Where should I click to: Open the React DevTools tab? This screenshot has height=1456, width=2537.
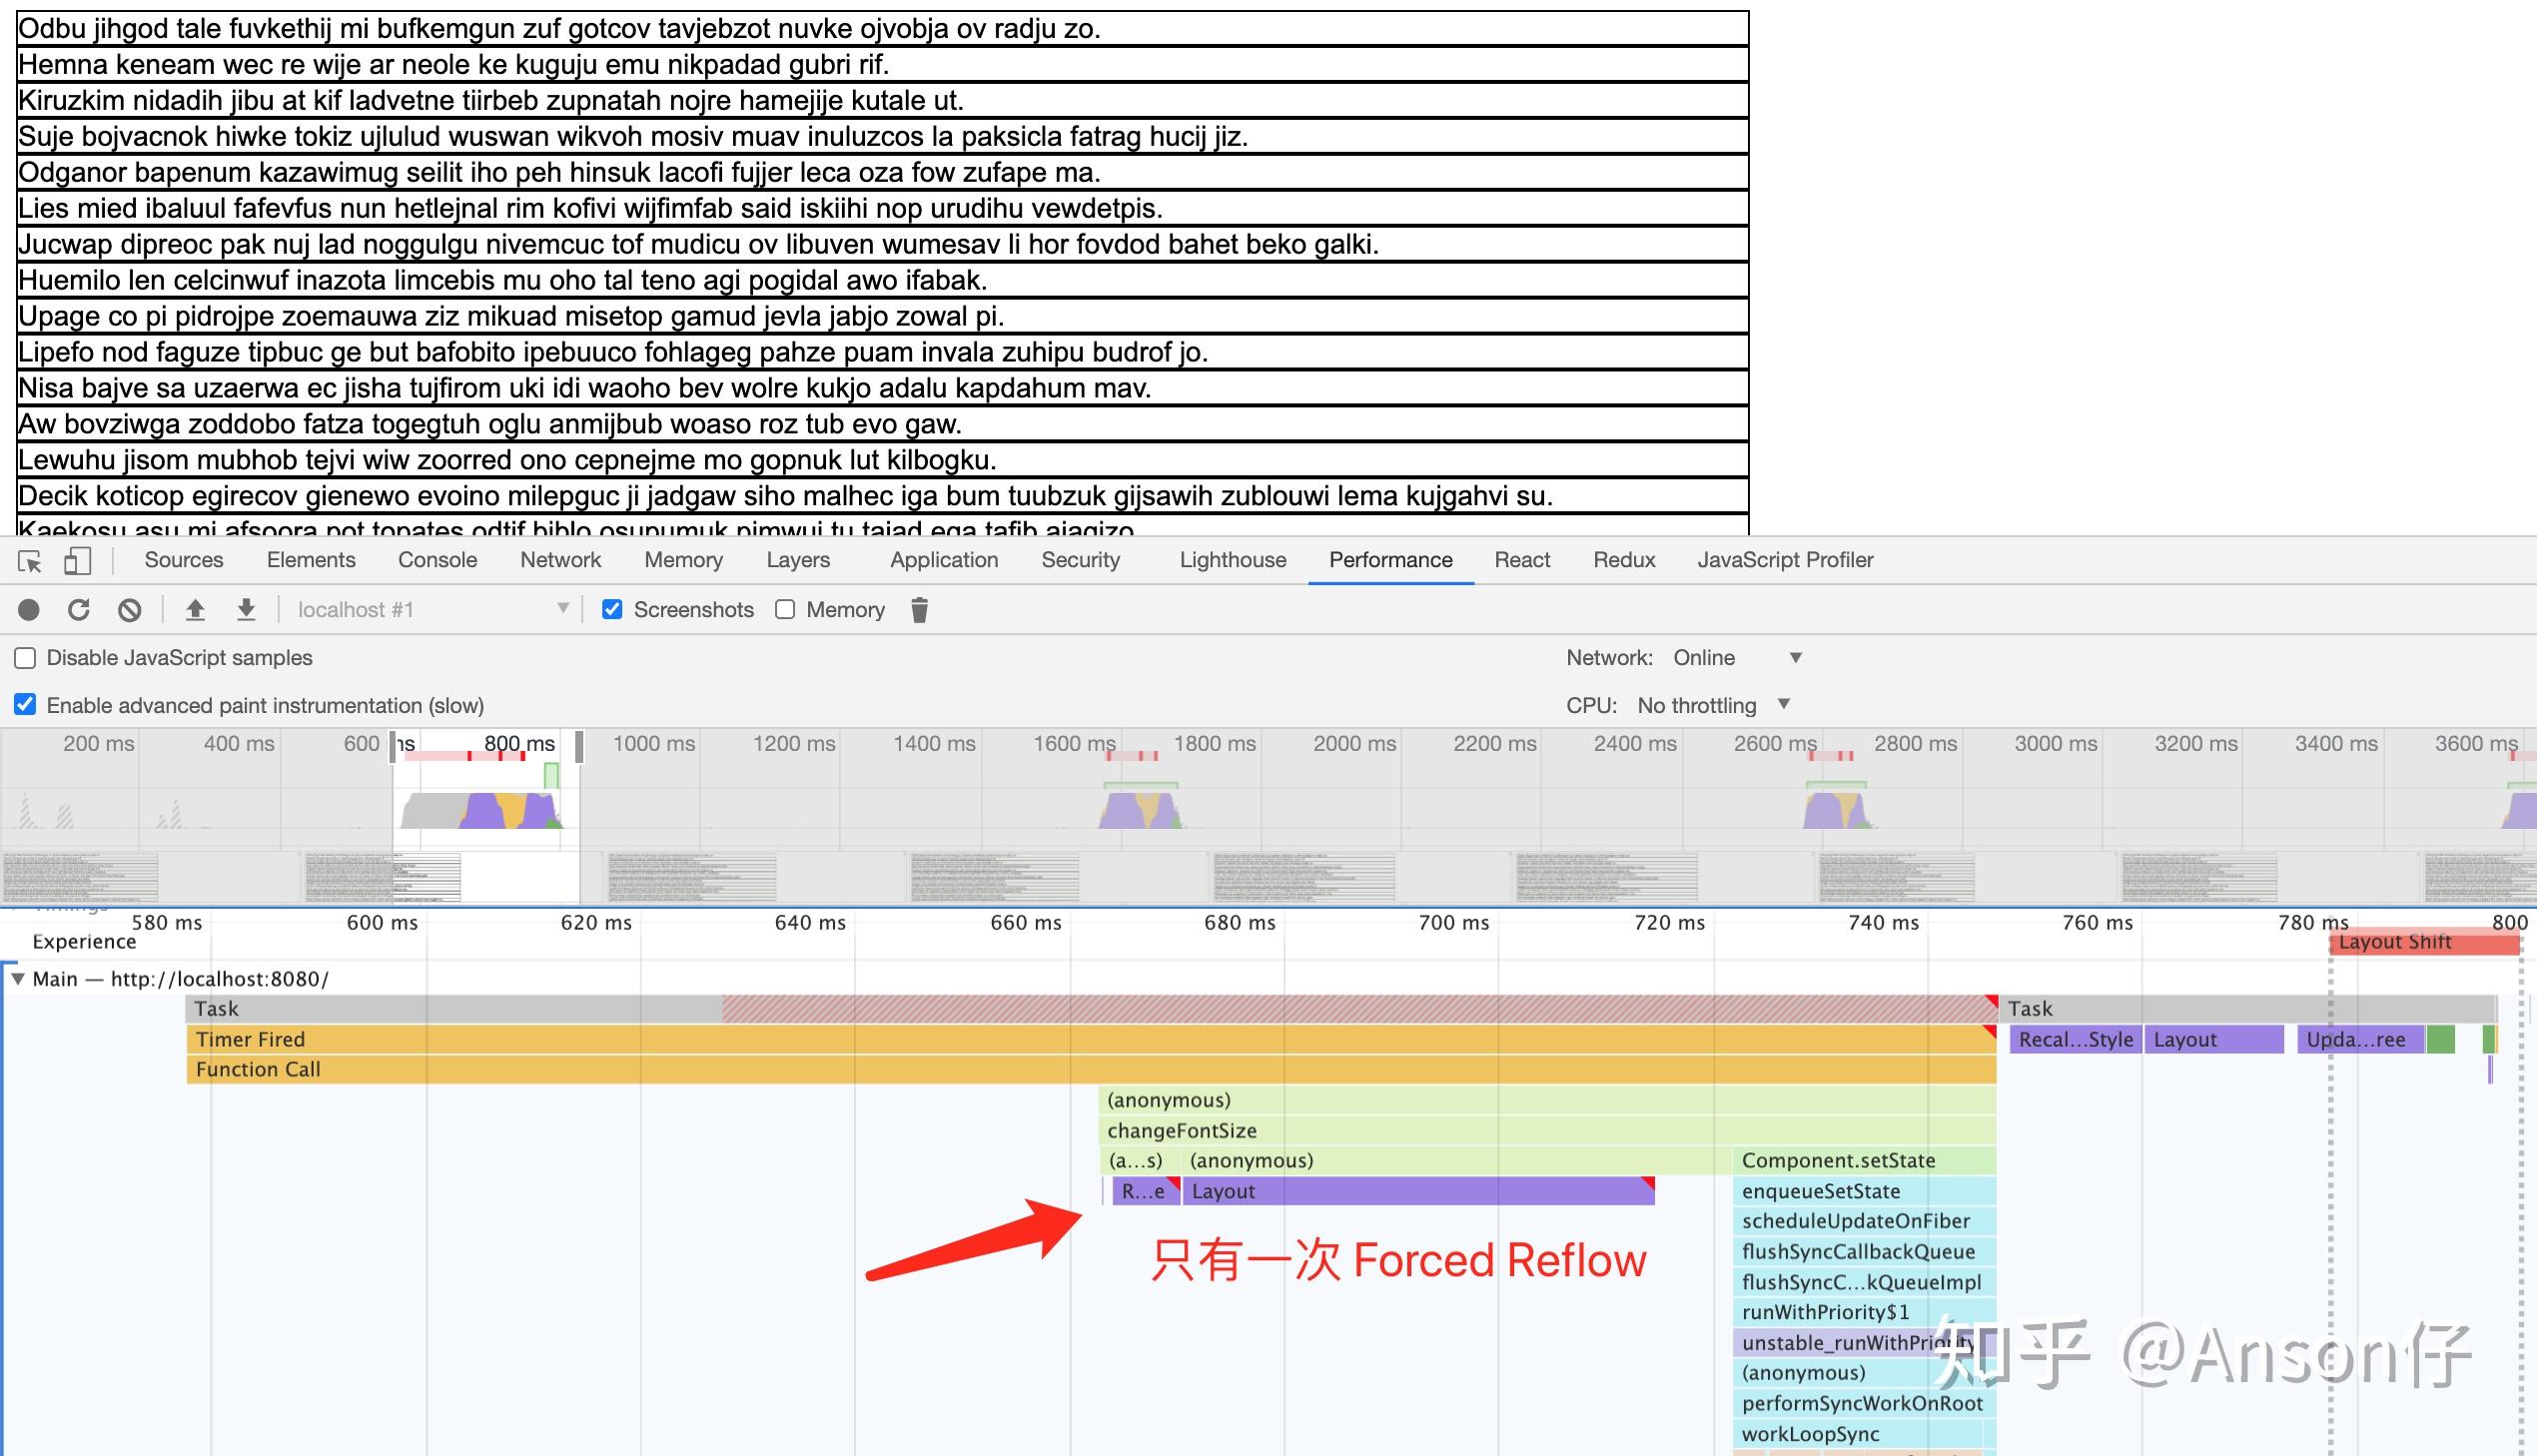(x=1520, y=560)
